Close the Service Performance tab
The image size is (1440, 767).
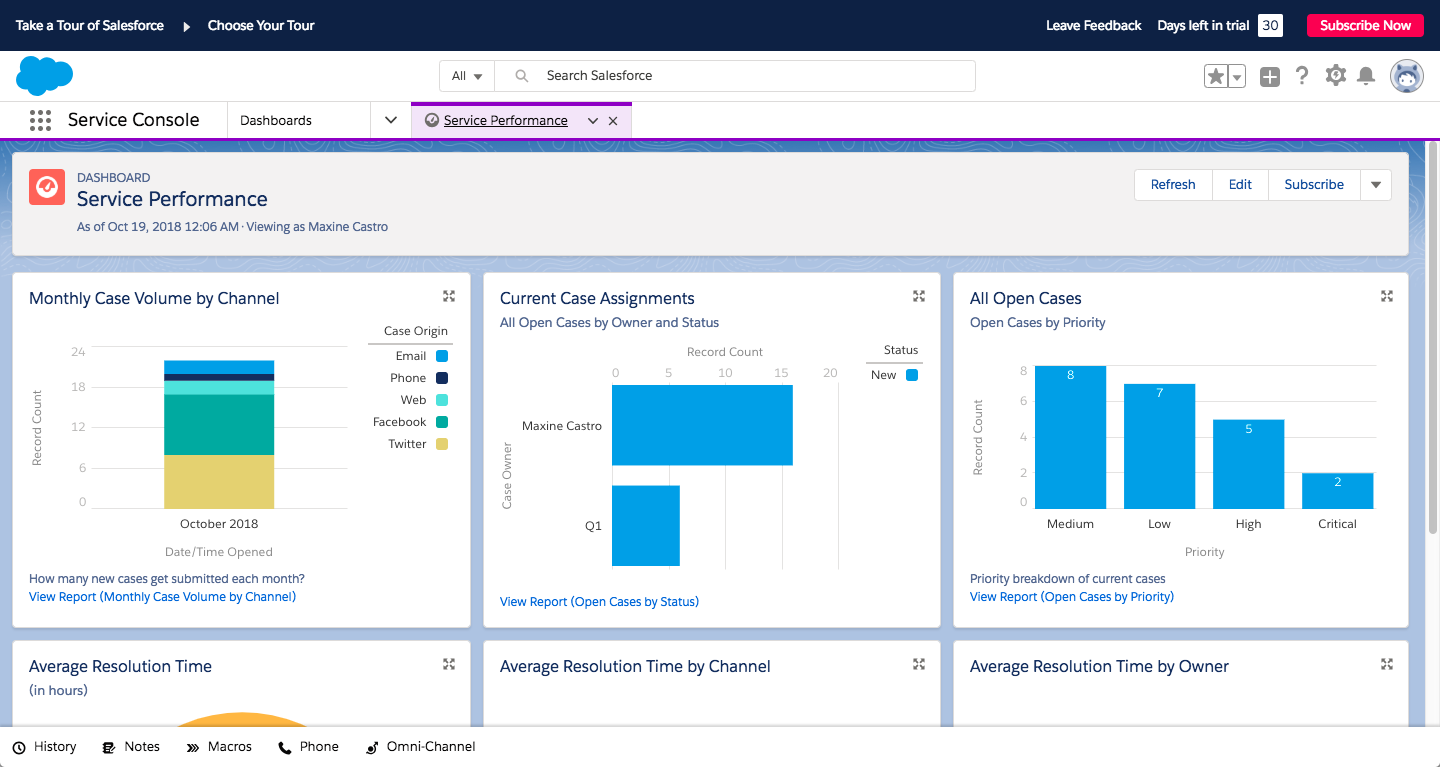(x=613, y=121)
